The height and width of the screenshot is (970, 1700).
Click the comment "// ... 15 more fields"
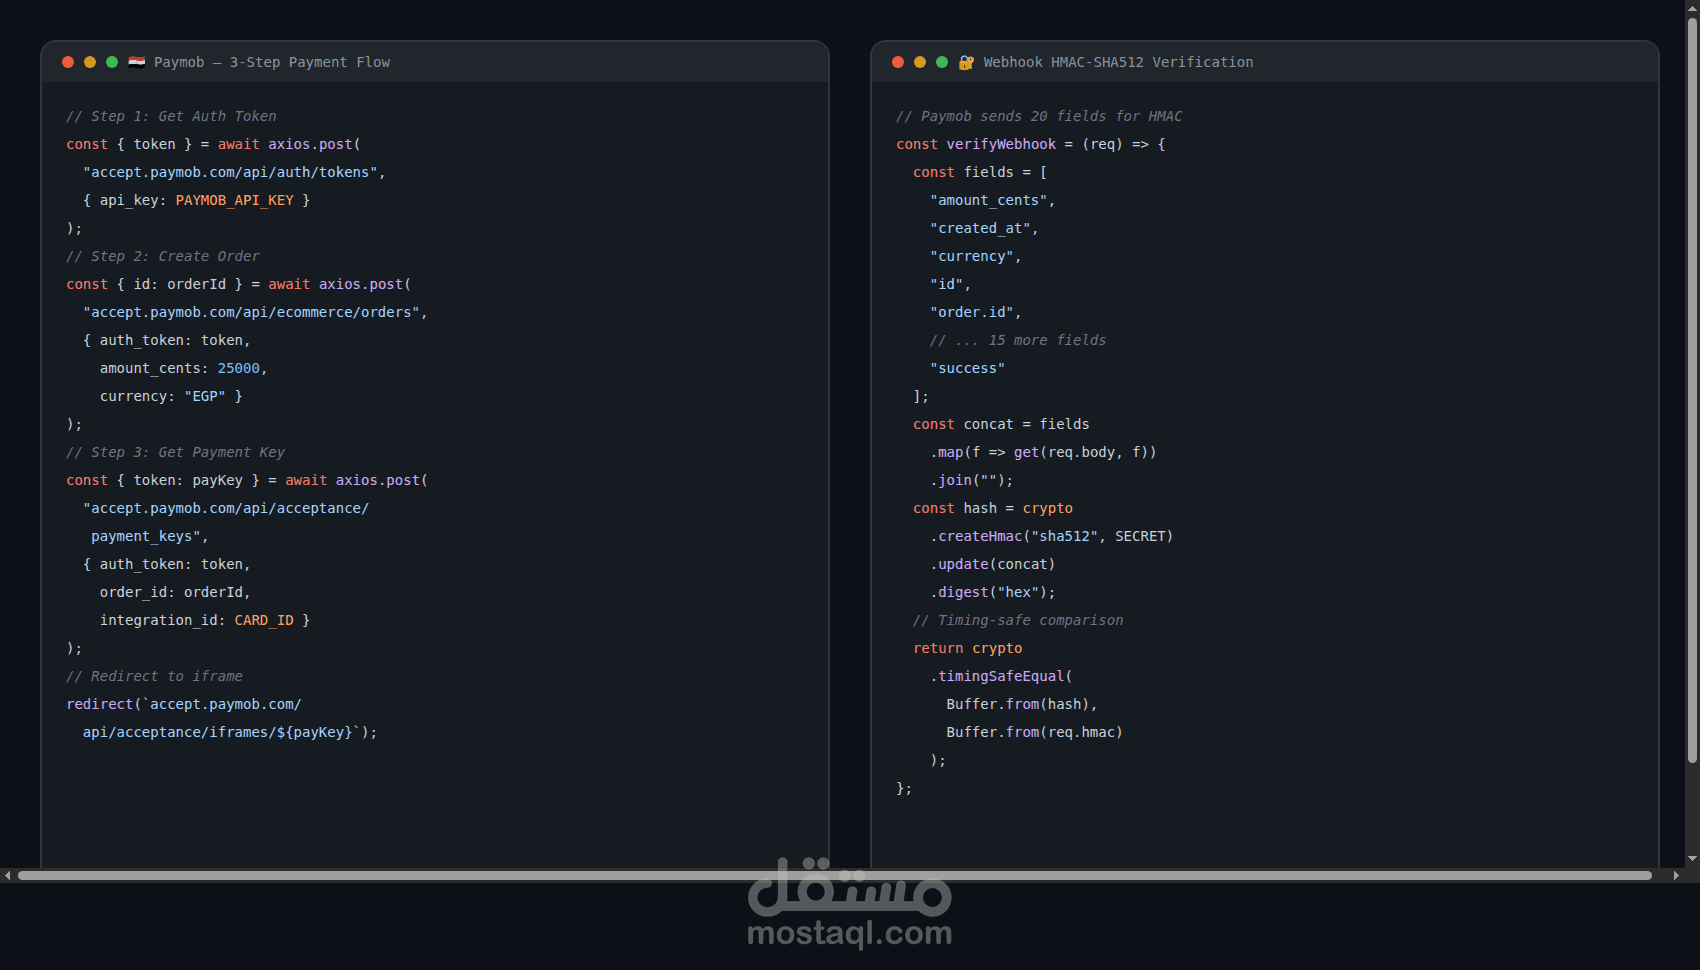point(1018,340)
